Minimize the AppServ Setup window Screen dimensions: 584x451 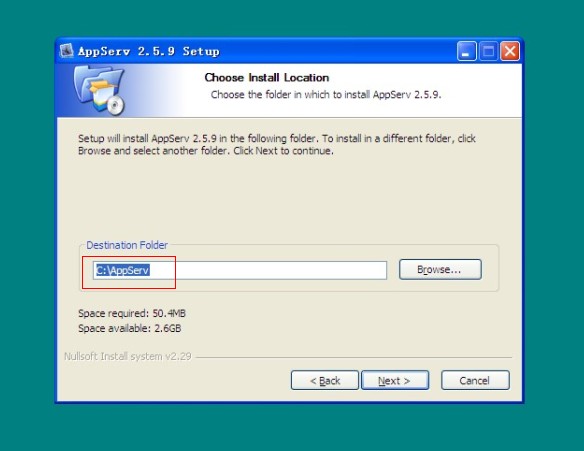click(x=466, y=51)
